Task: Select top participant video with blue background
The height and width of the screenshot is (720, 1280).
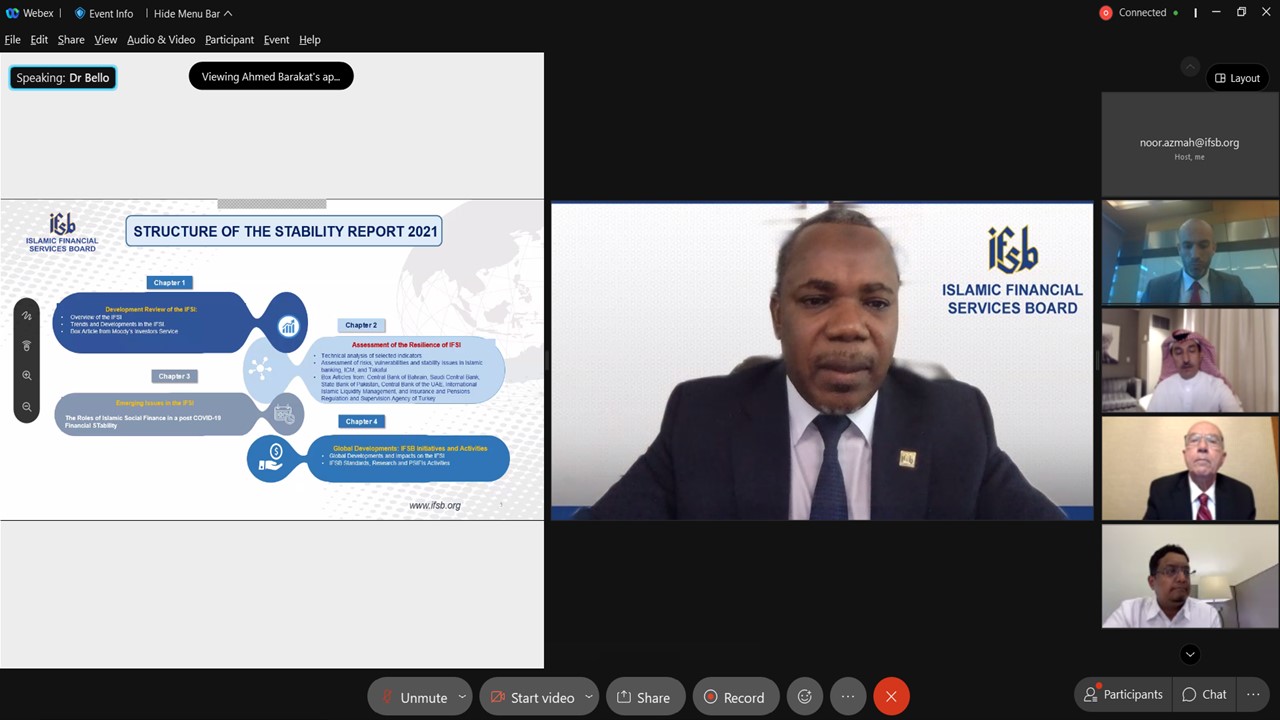Action: point(1190,252)
